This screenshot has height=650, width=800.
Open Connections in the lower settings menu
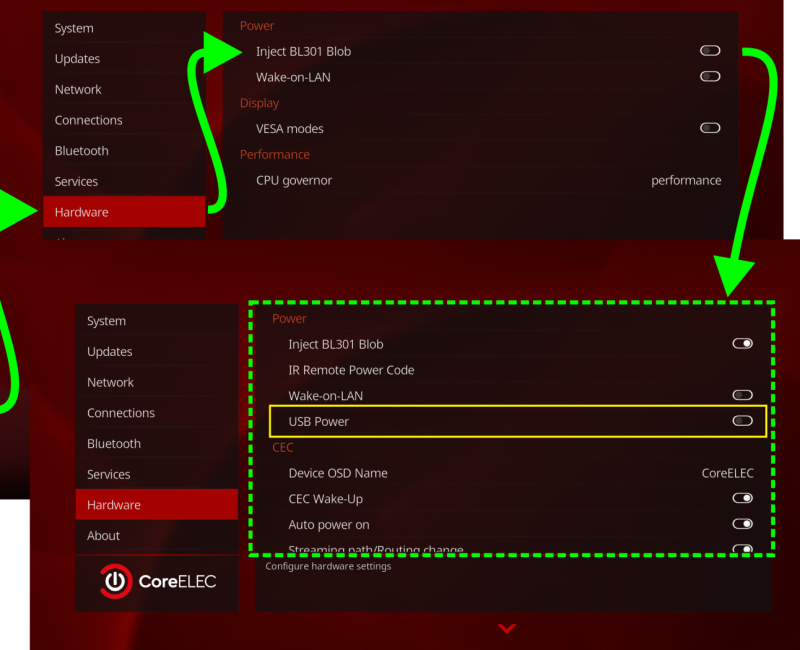click(x=157, y=413)
